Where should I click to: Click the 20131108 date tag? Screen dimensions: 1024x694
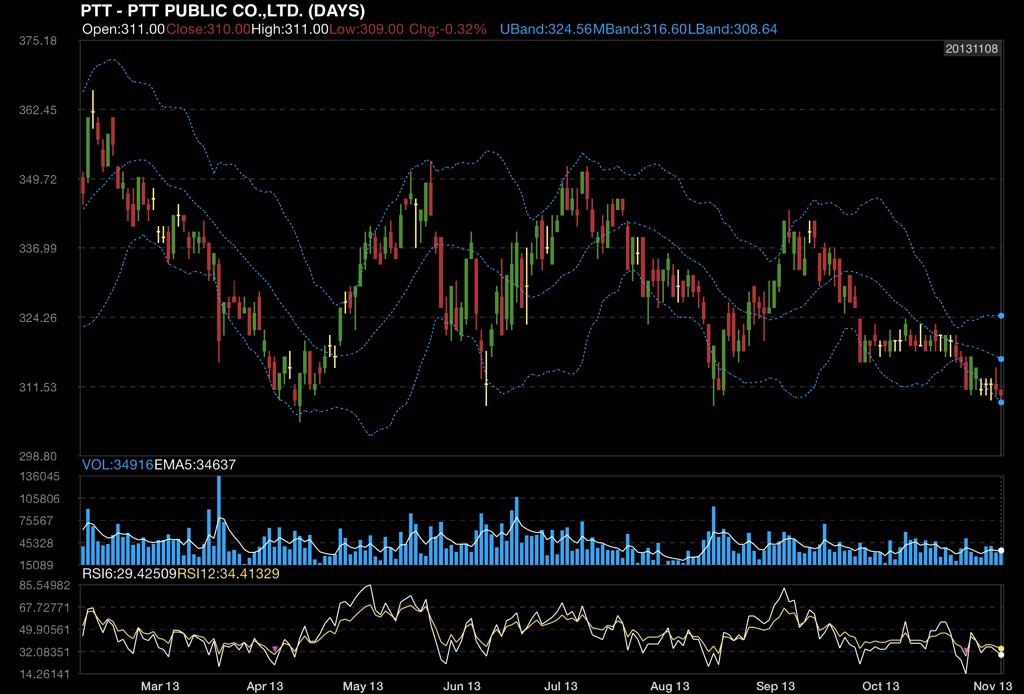972,49
